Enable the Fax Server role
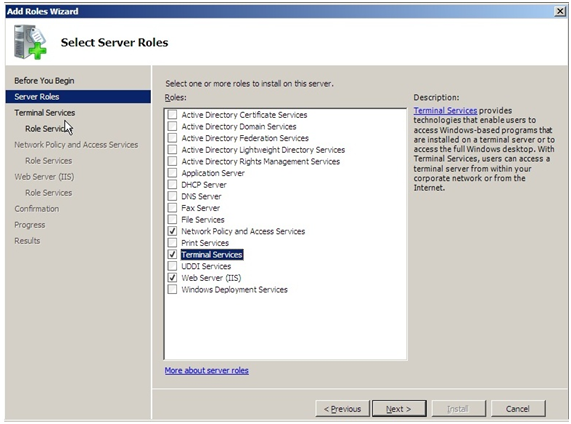This screenshot has height=424, width=571. pos(172,208)
